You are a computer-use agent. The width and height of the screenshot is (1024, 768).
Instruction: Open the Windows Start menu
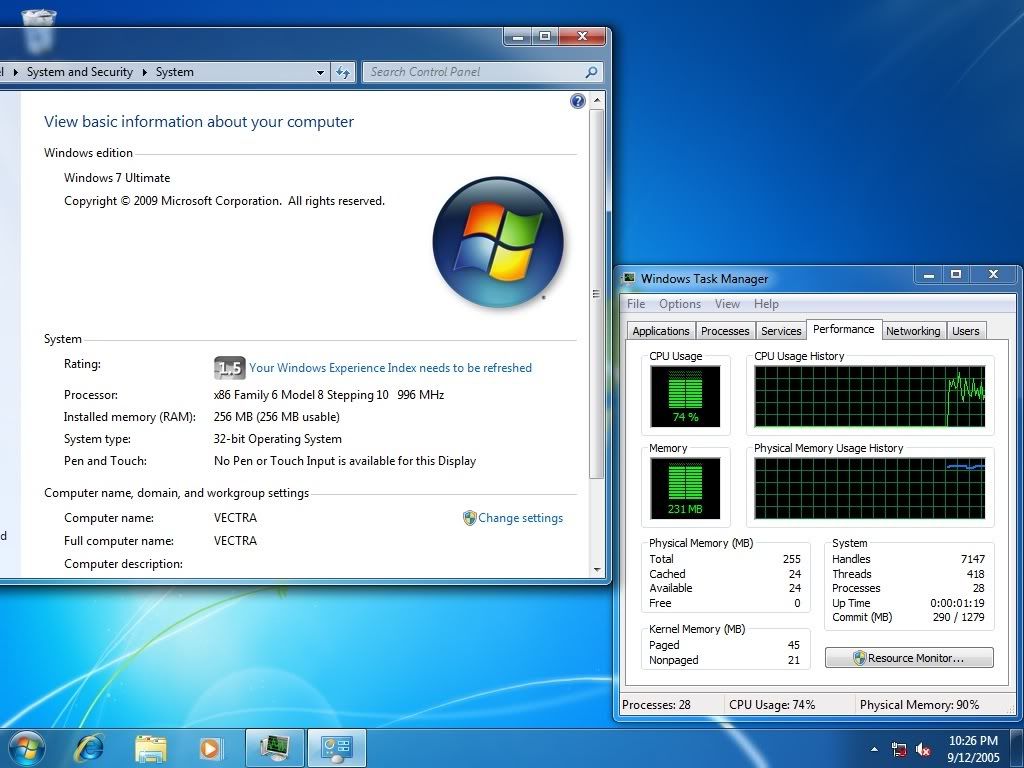(x=26, y=747)
